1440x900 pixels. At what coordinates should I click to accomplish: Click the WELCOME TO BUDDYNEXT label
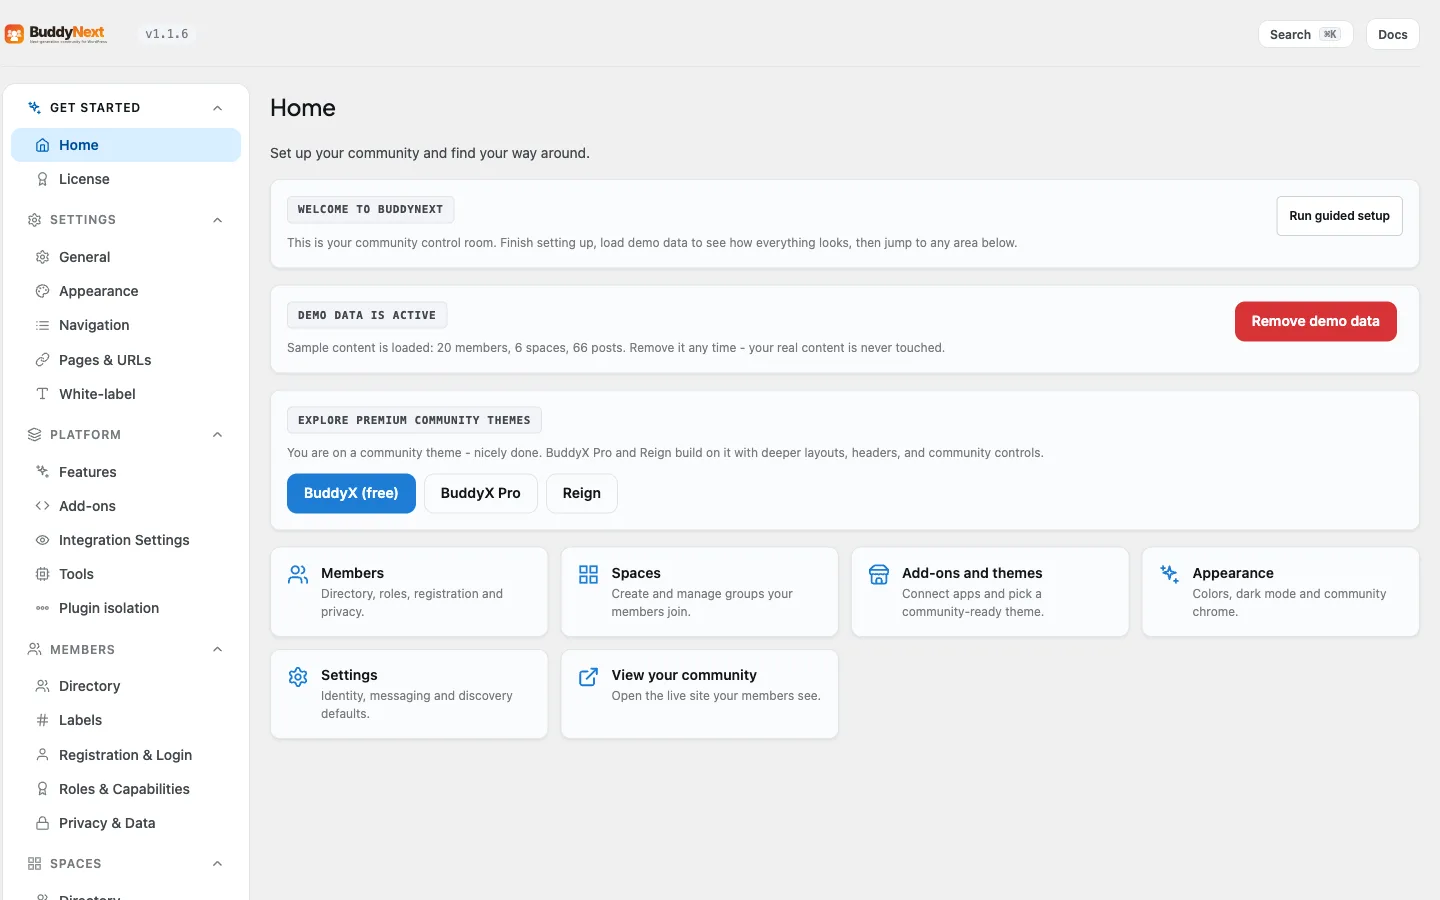point(370,209)
